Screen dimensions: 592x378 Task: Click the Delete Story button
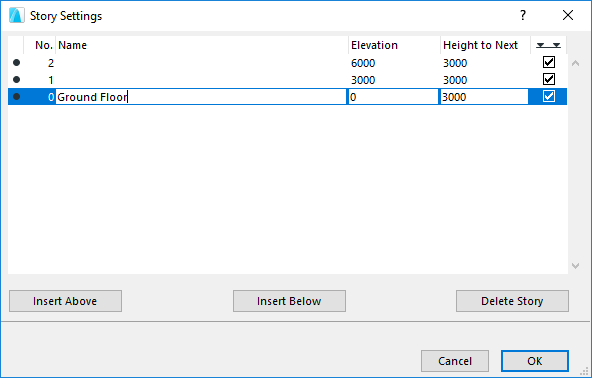click(x=512, y=301)
